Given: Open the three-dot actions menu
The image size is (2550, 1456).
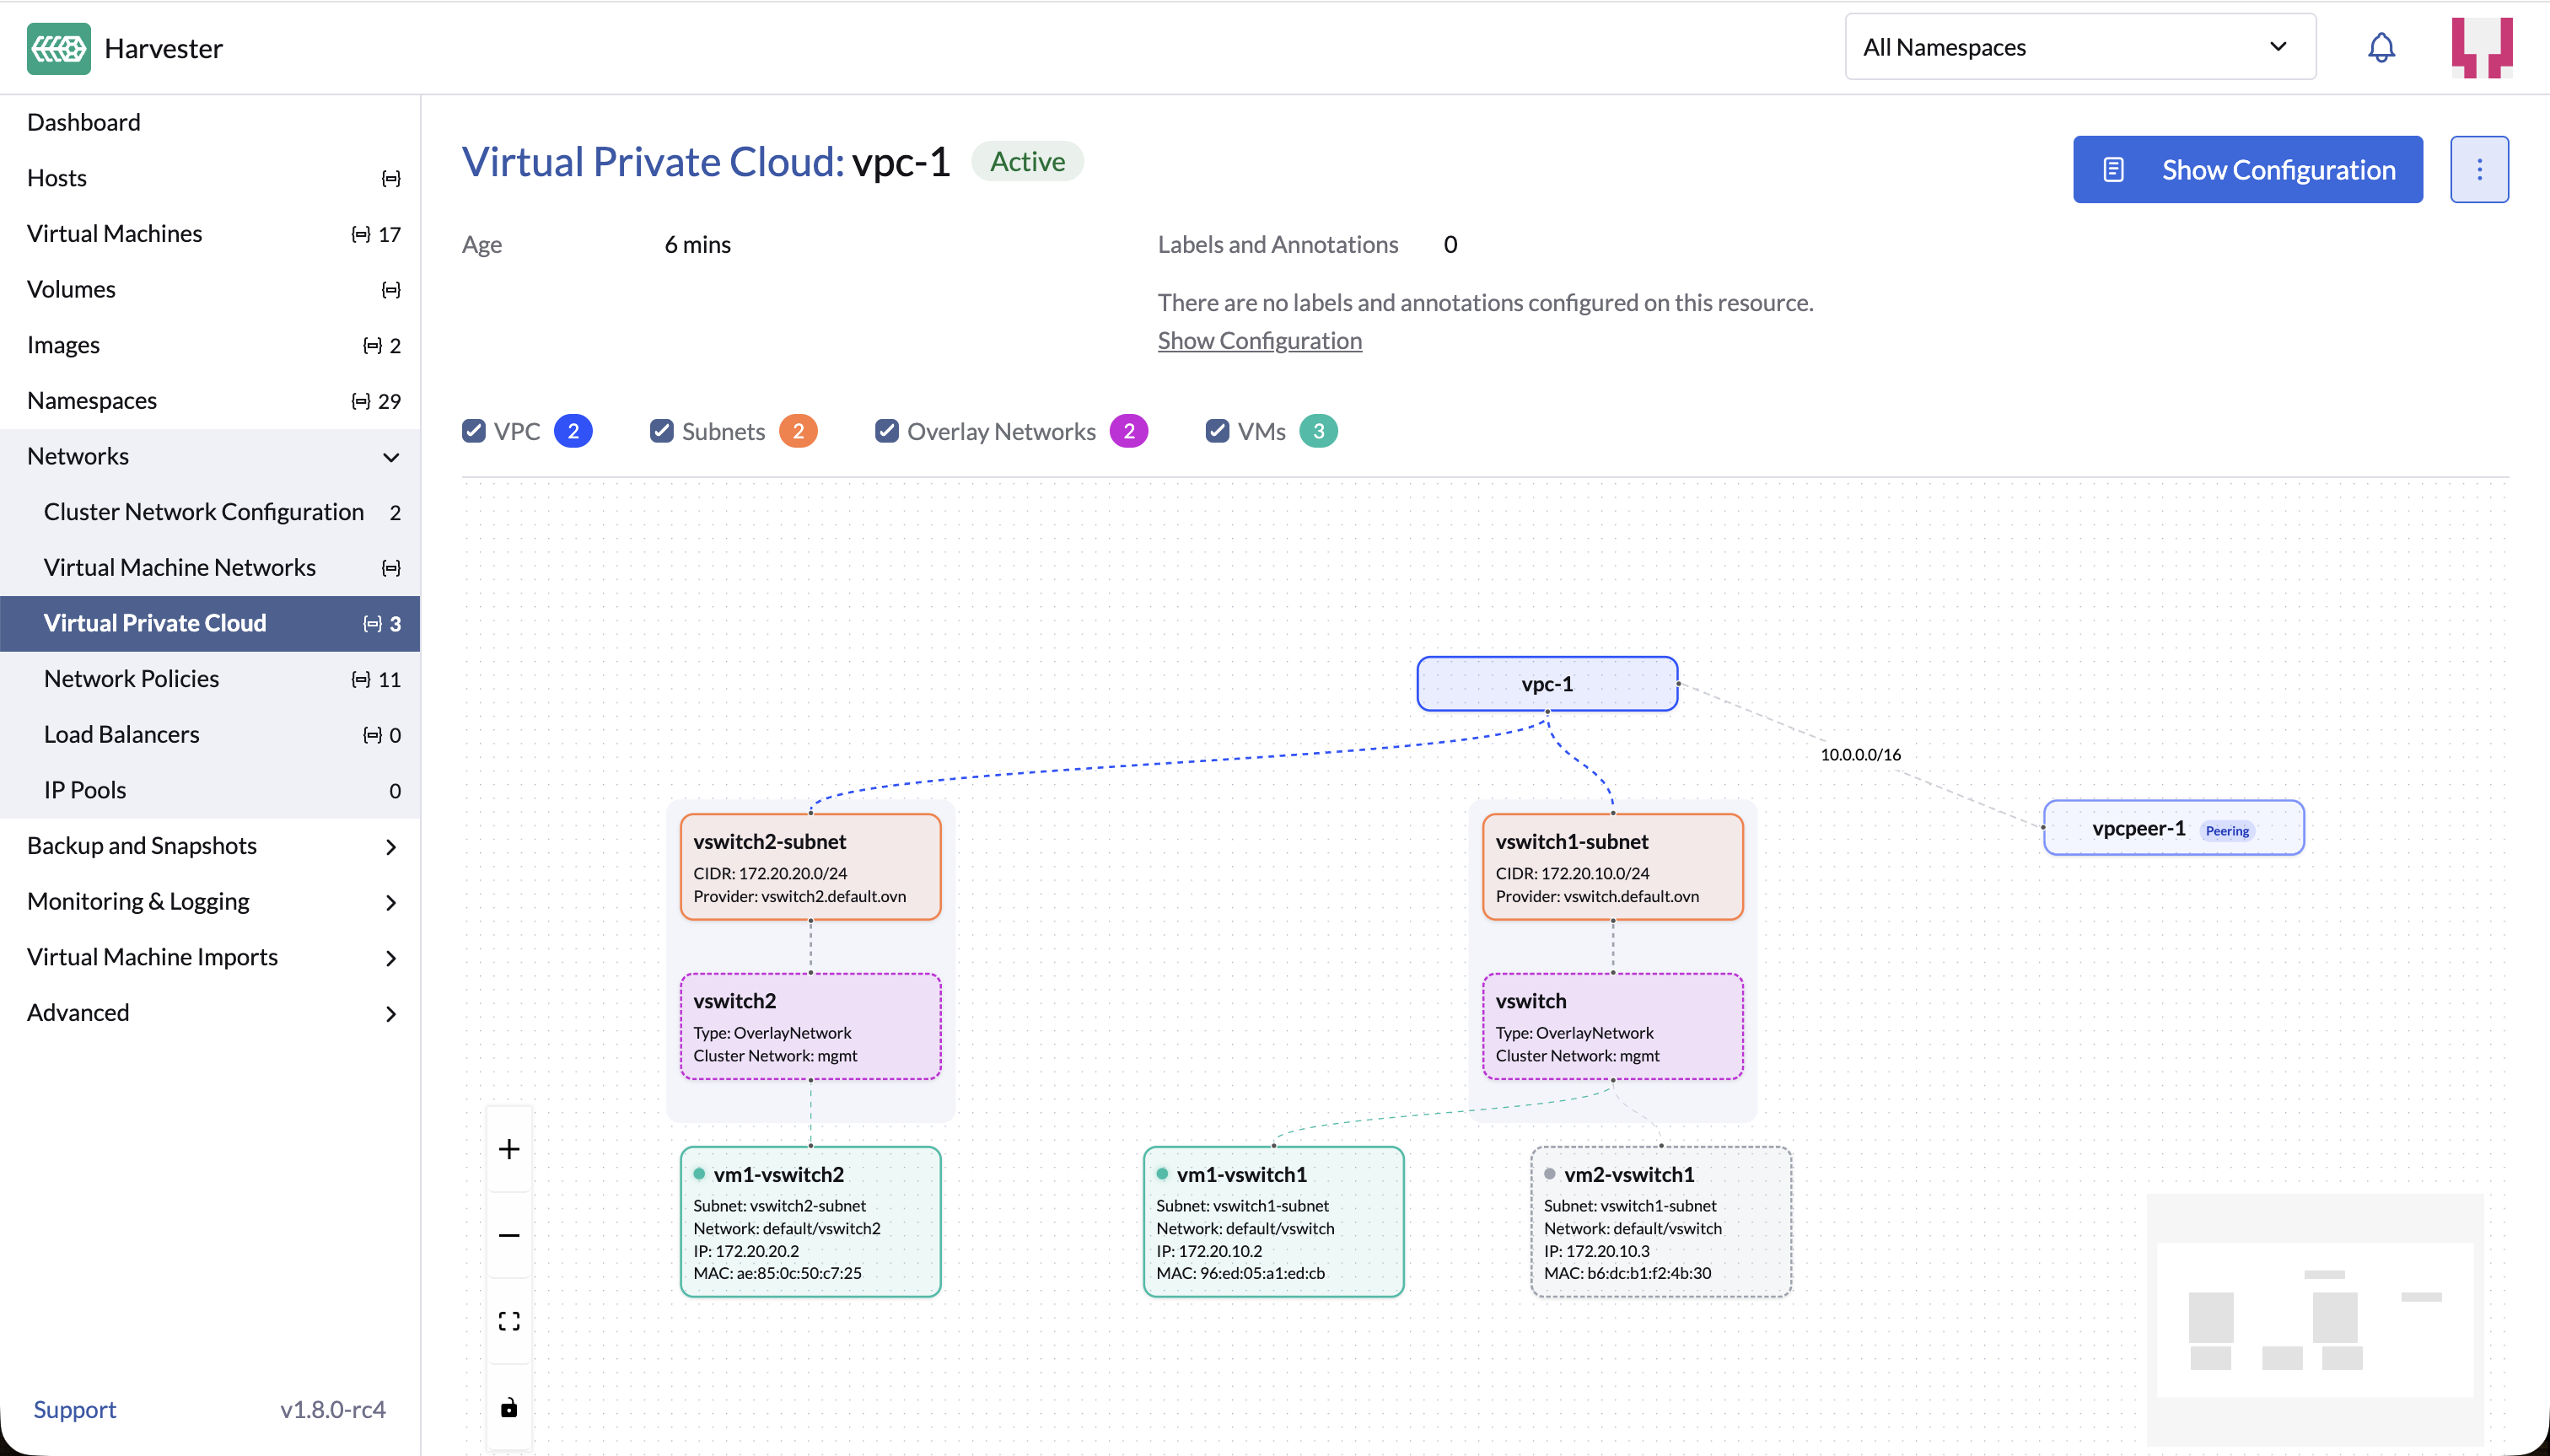Looking at the screenshot, I should (x=2479, y=169).
